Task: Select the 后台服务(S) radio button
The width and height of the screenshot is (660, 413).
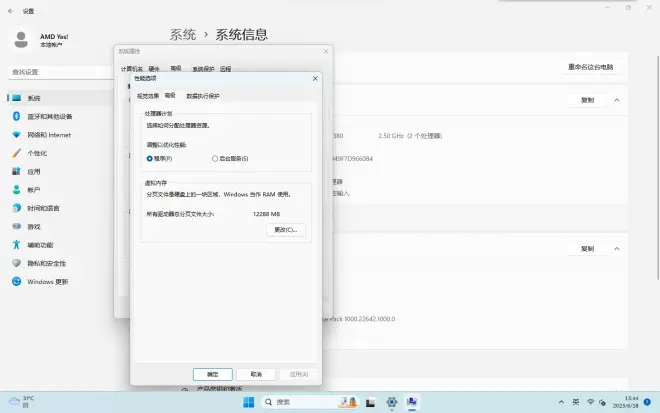Action: [x=215, y=159]
